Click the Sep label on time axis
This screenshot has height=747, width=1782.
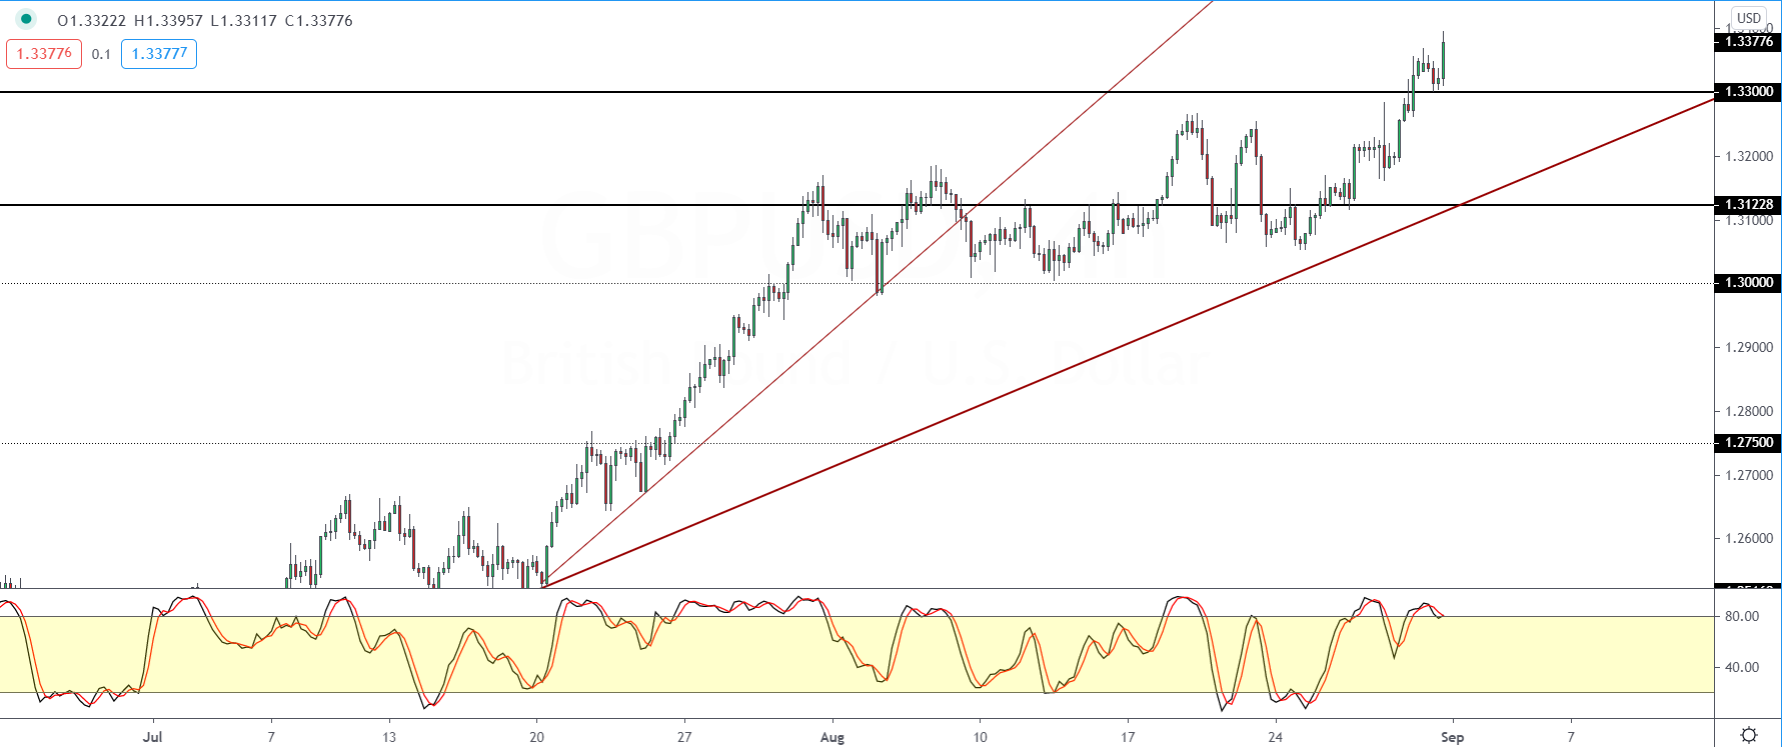[x=1453, y=737]
